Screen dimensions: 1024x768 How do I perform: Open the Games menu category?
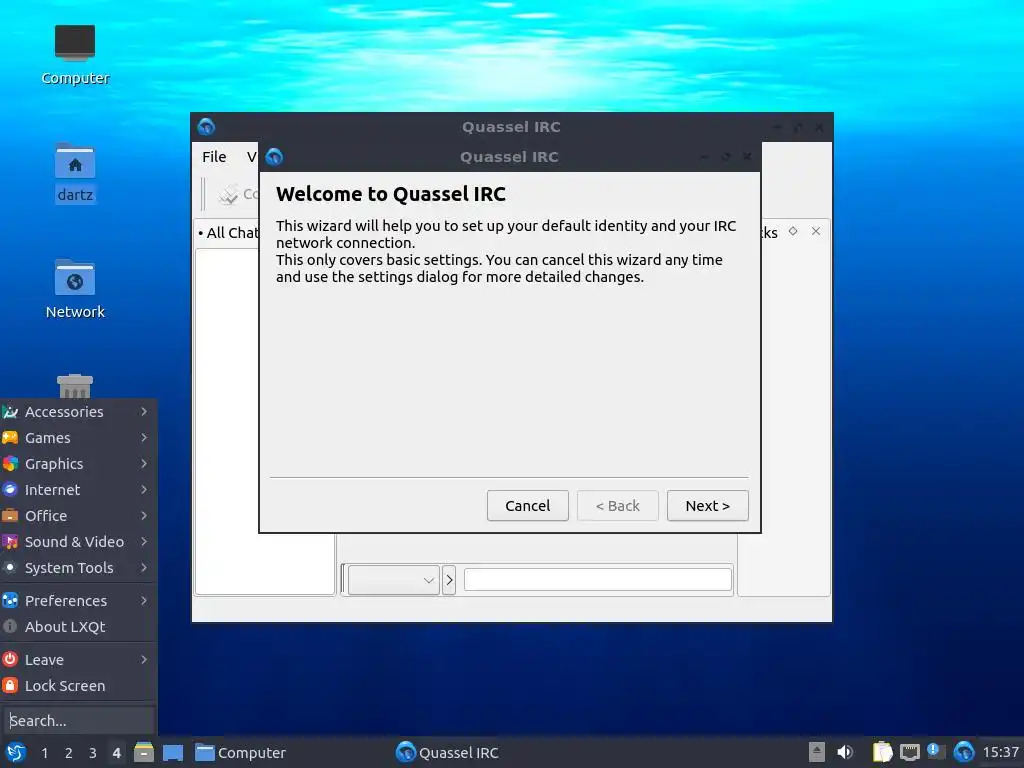click(x=77, y=438)
